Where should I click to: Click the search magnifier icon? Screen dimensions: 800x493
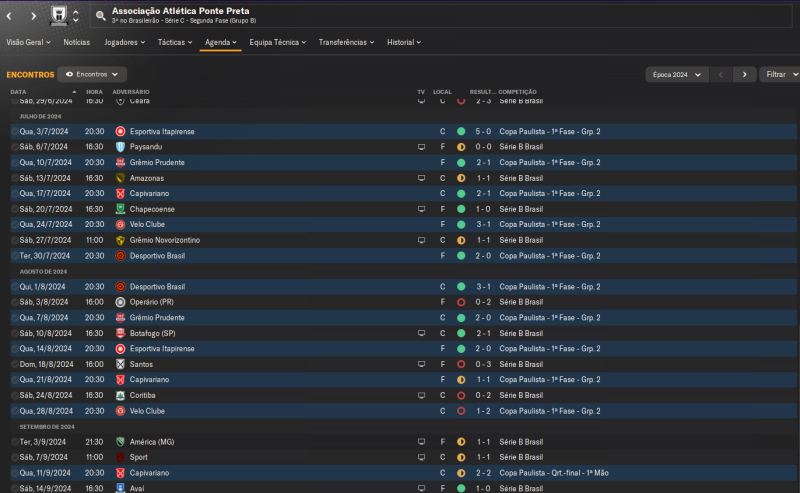click(101, 16)
